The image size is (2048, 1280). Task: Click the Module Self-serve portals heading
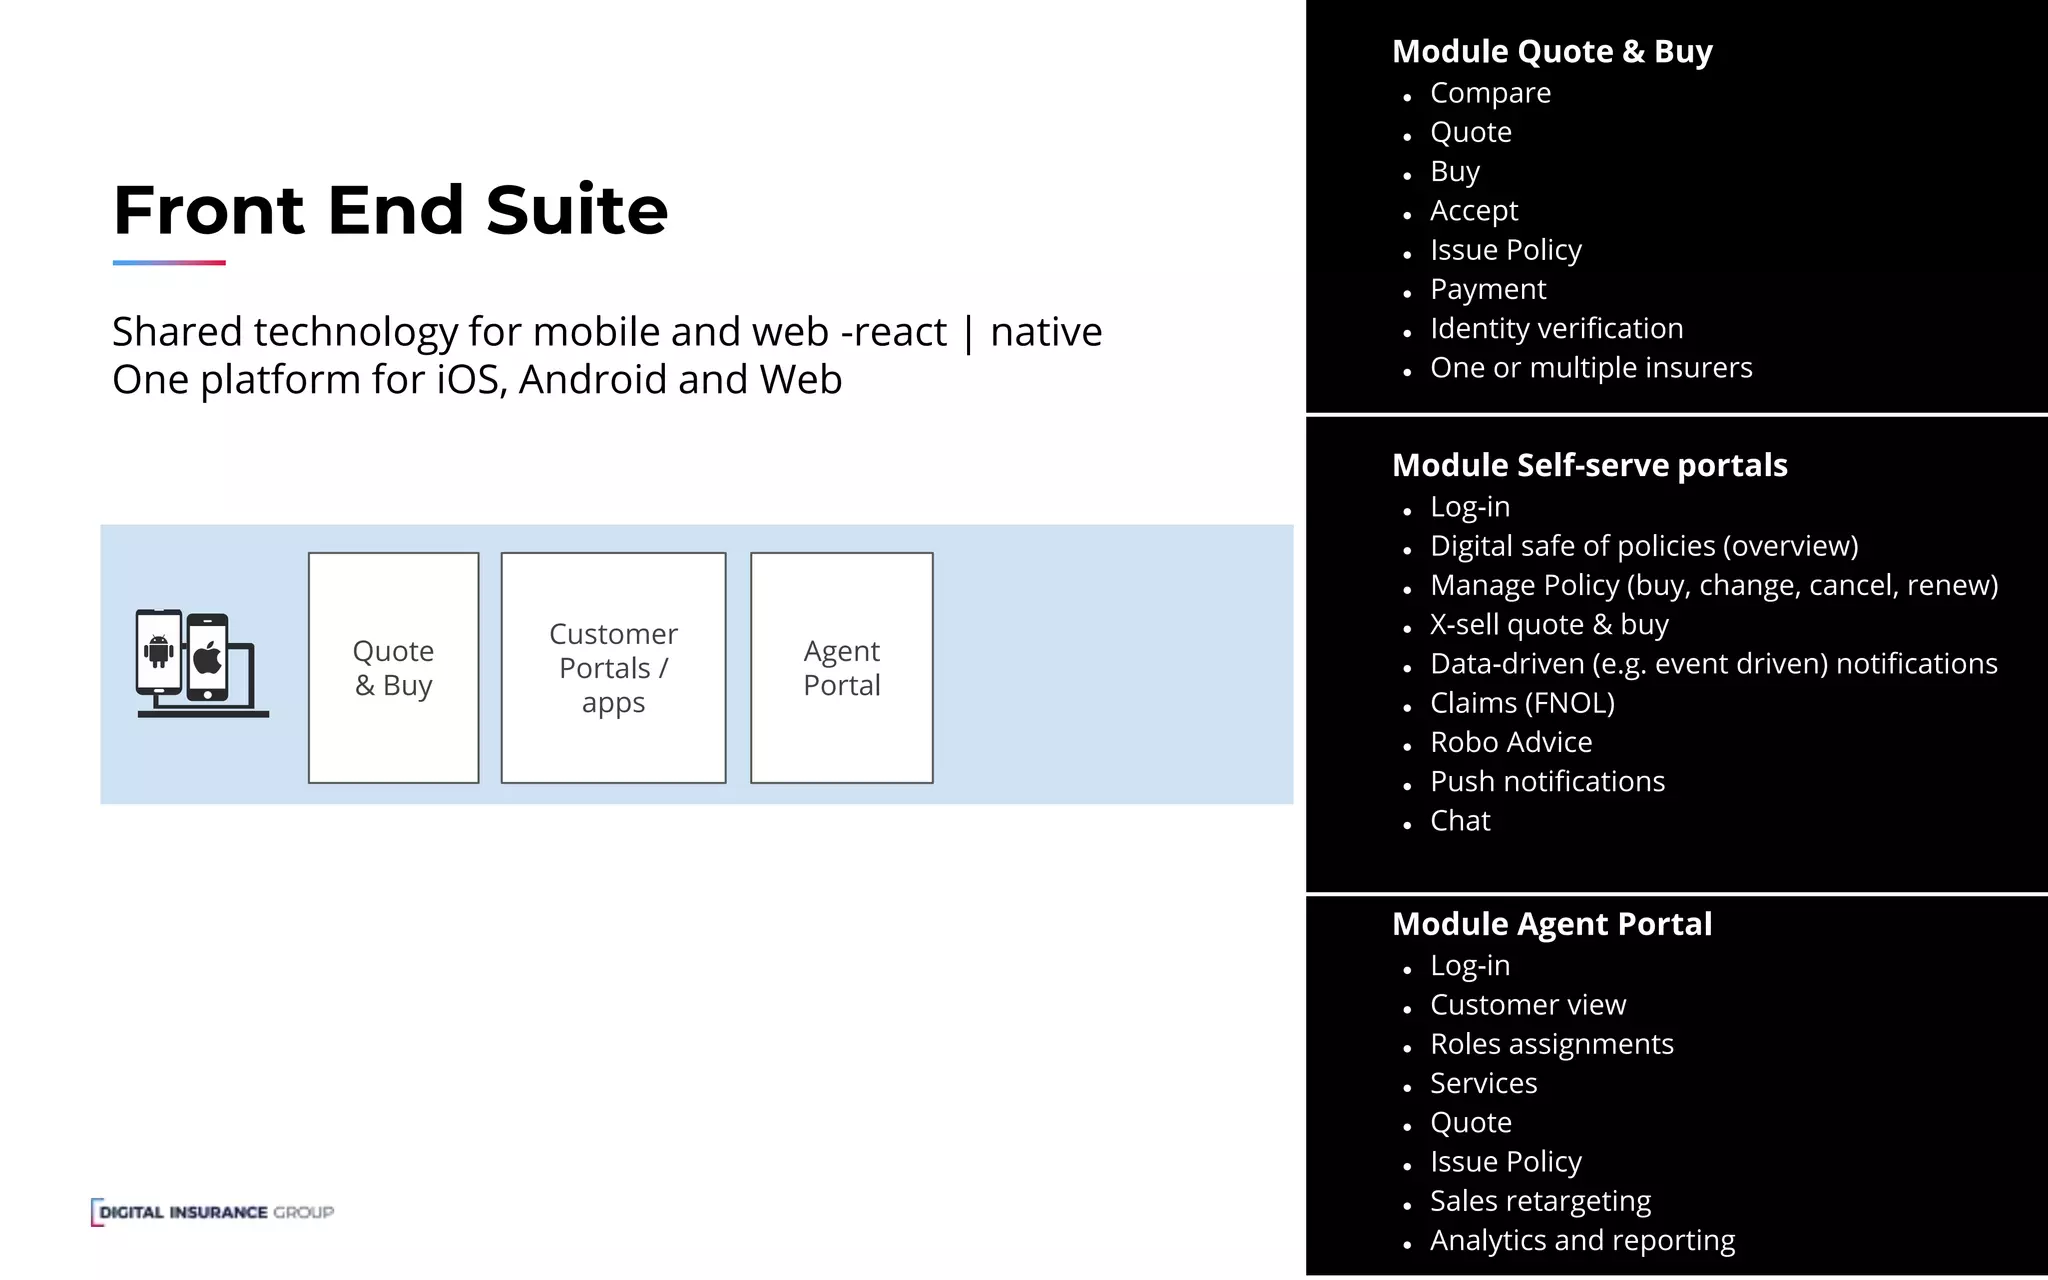click(1589, 465)
